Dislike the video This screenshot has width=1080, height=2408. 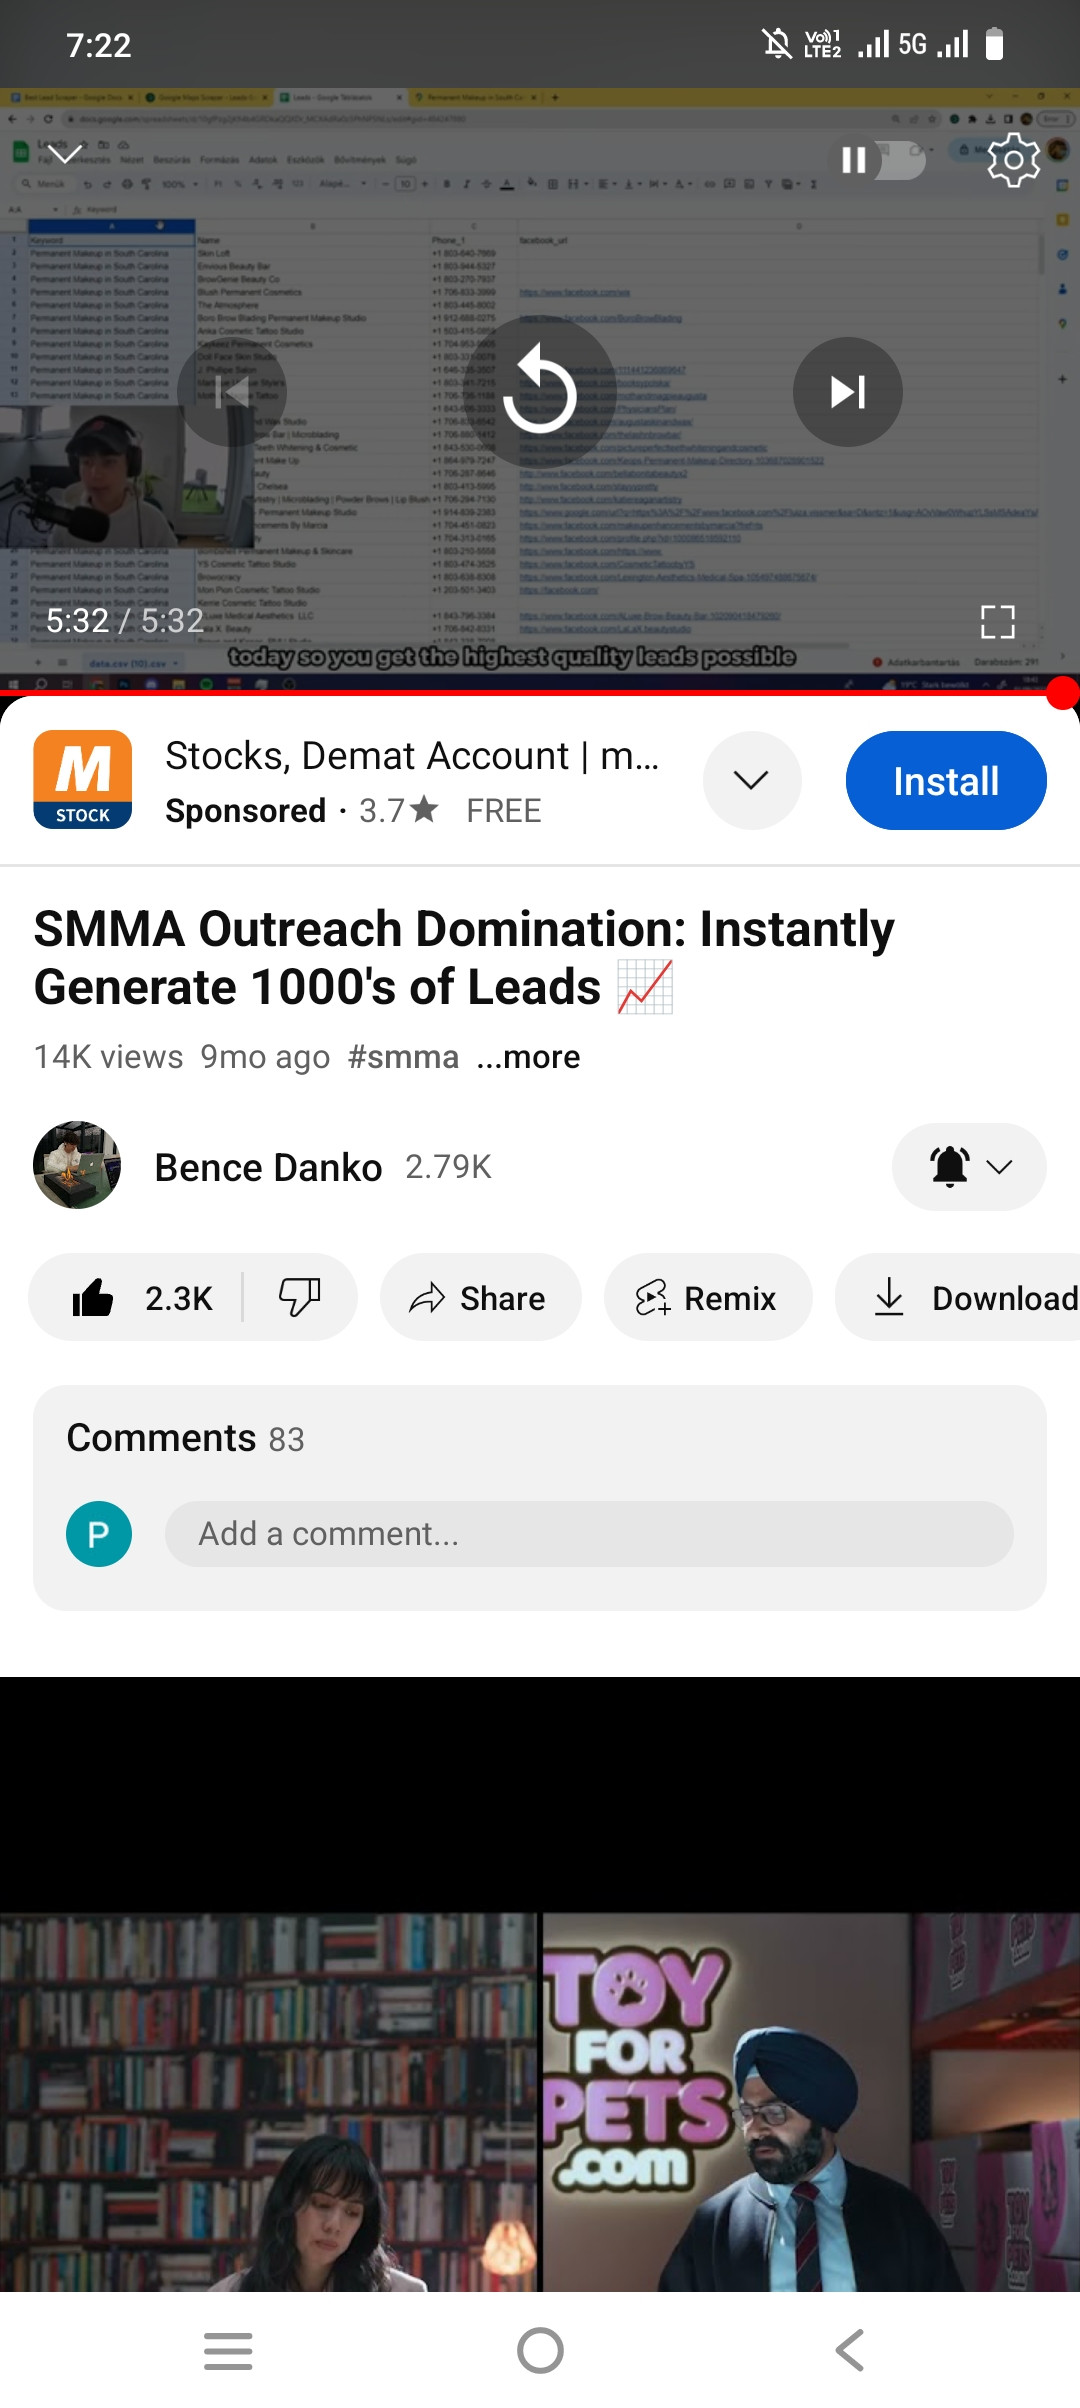299,1298
